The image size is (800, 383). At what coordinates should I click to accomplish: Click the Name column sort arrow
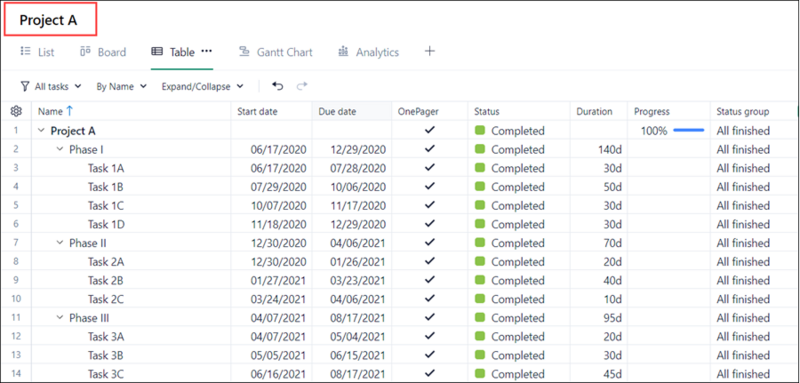pyautogui.click(x=70, y=111)
